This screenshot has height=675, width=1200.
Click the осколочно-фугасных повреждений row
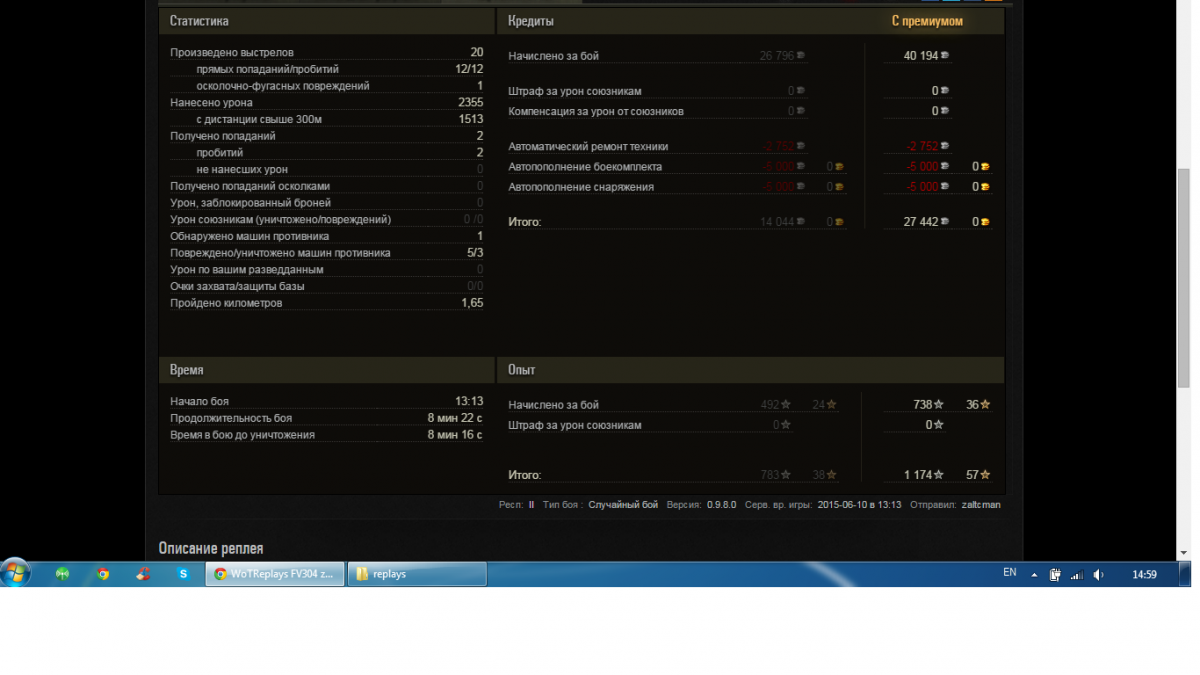(x=327, y=86)
